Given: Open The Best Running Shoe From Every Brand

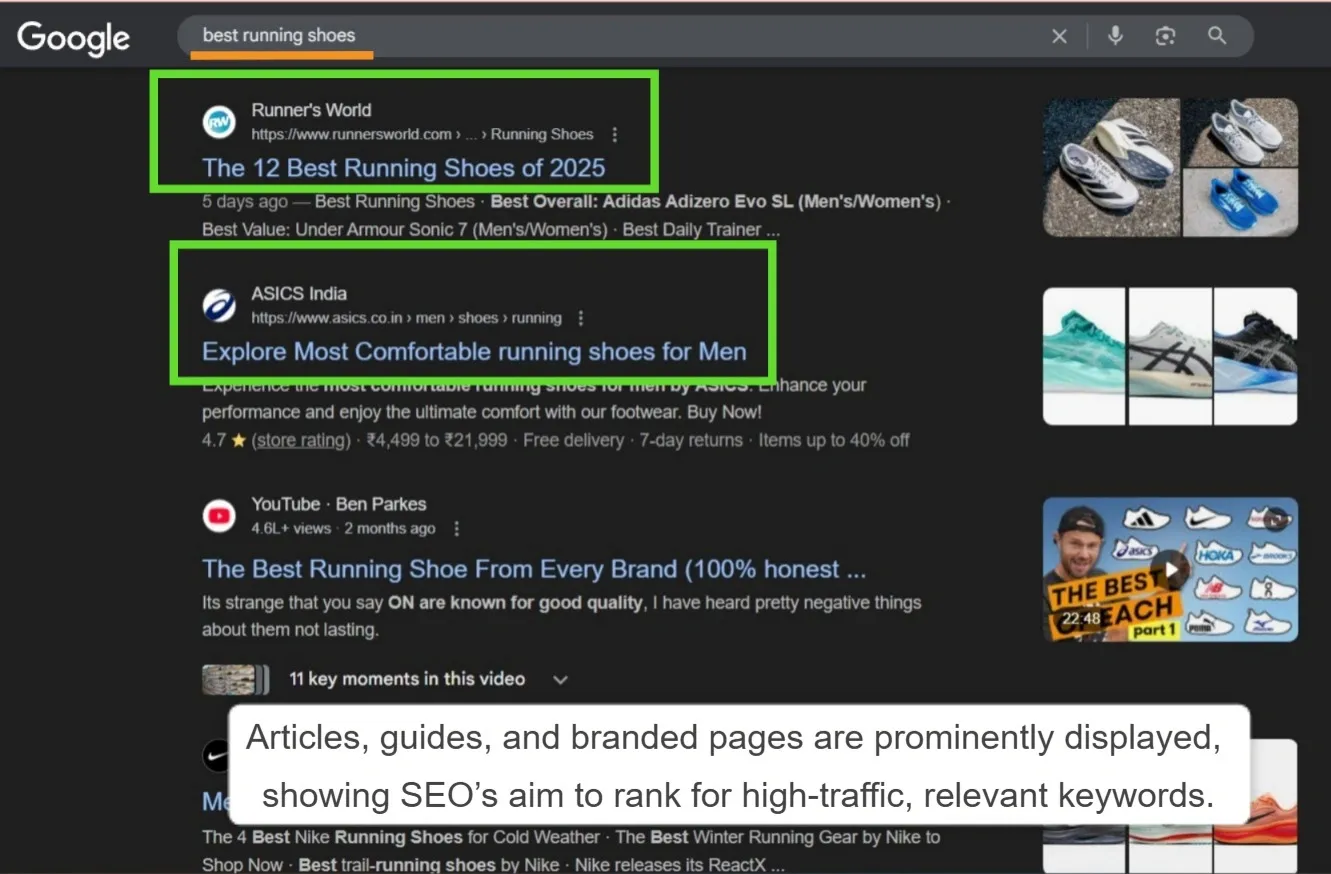Looking at the screenshot, I should 533,569.
